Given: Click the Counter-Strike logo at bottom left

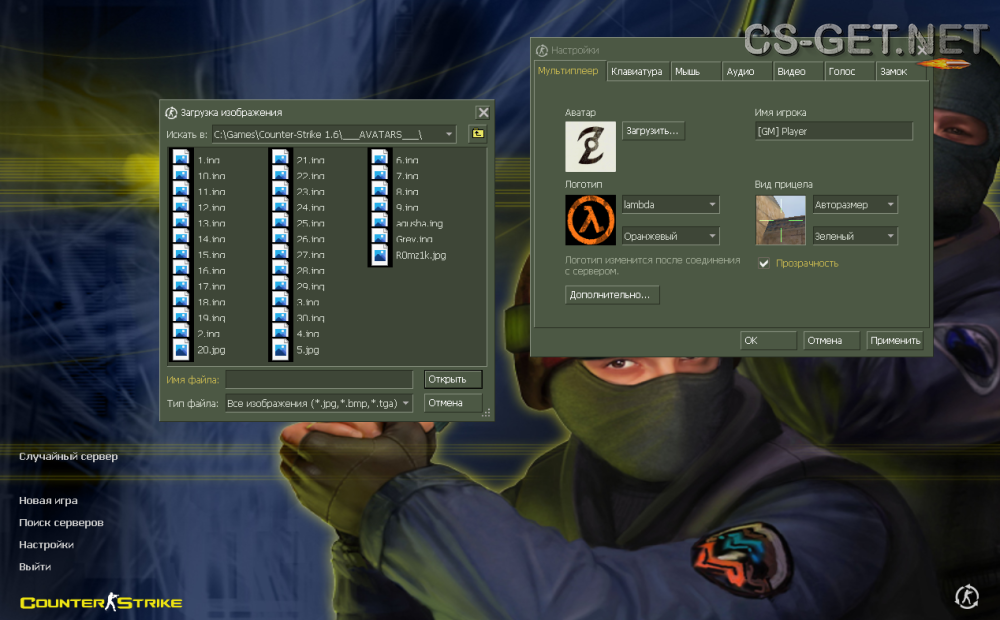Looking at the screenshot, I should [101, 602].
